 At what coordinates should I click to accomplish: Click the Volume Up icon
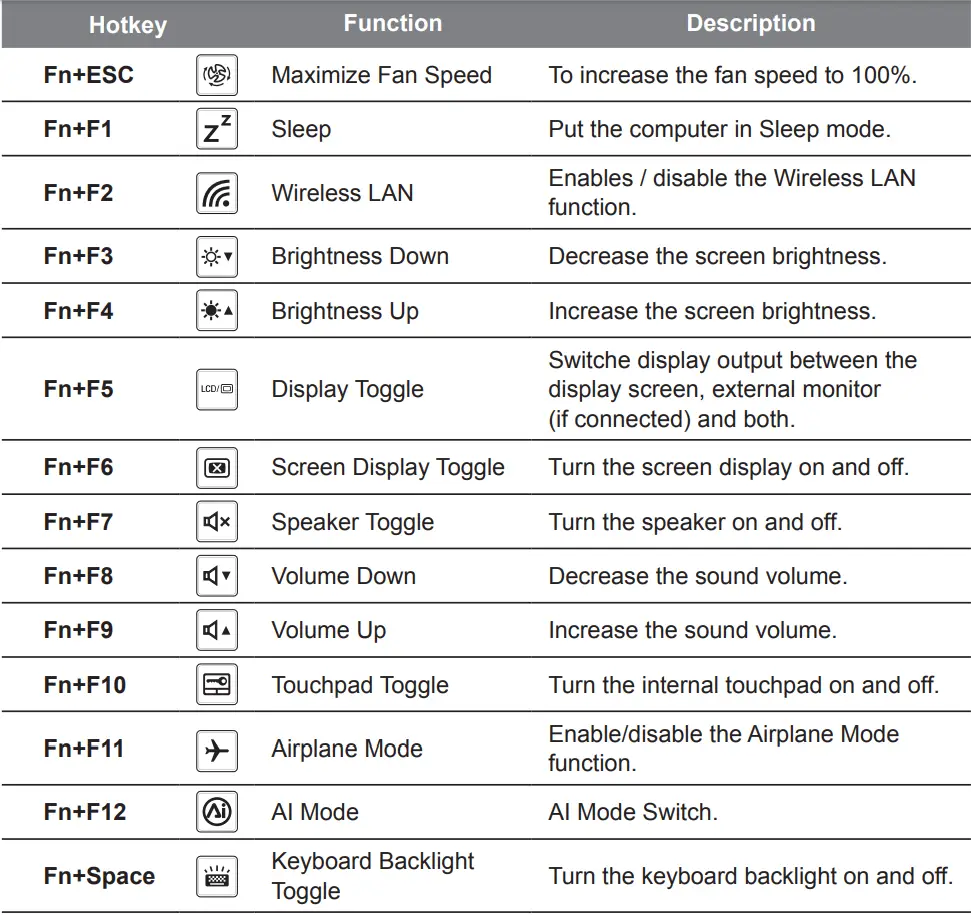pos(216,630)
